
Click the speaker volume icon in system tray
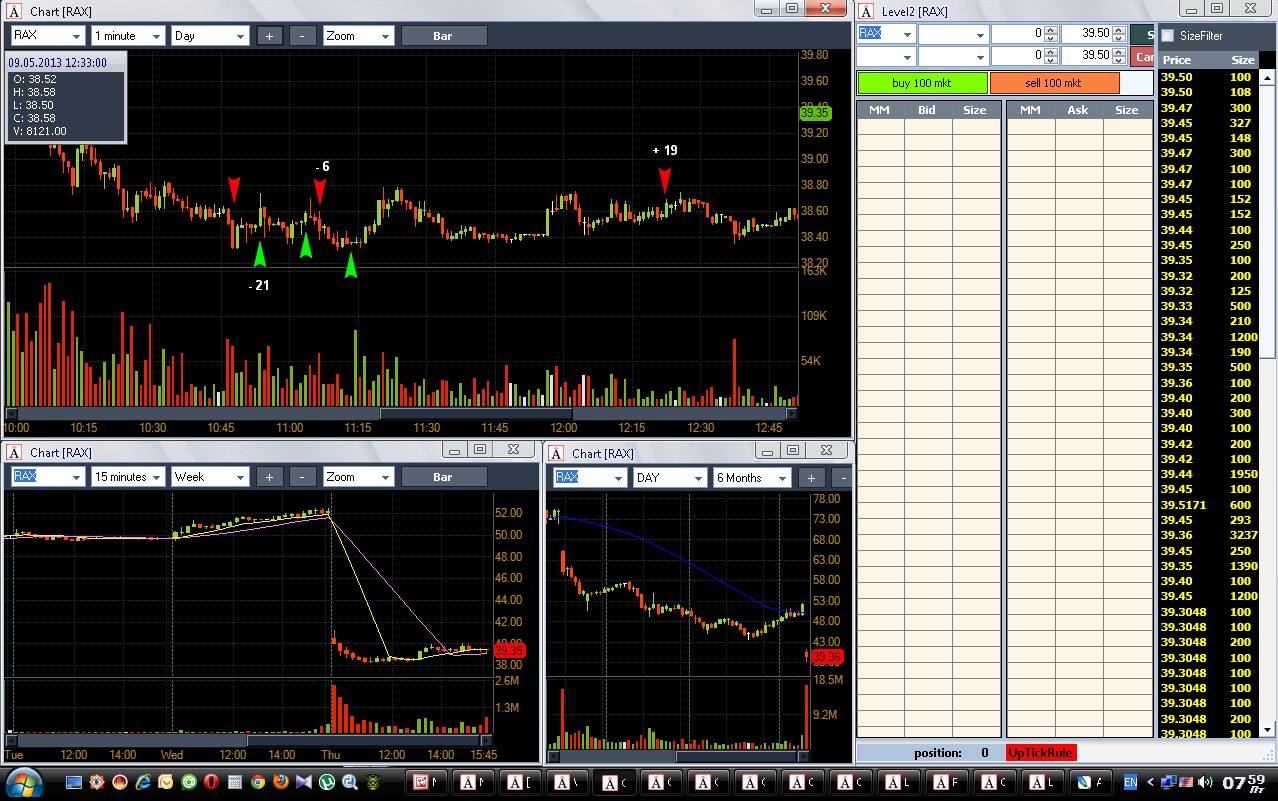[x=1204, y=781]
